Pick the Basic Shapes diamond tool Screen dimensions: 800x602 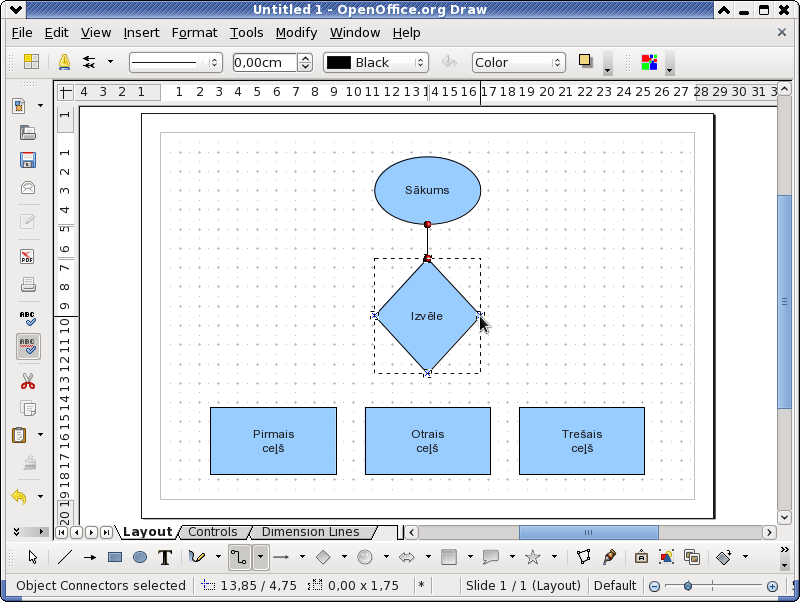click(x=323, y=557)
